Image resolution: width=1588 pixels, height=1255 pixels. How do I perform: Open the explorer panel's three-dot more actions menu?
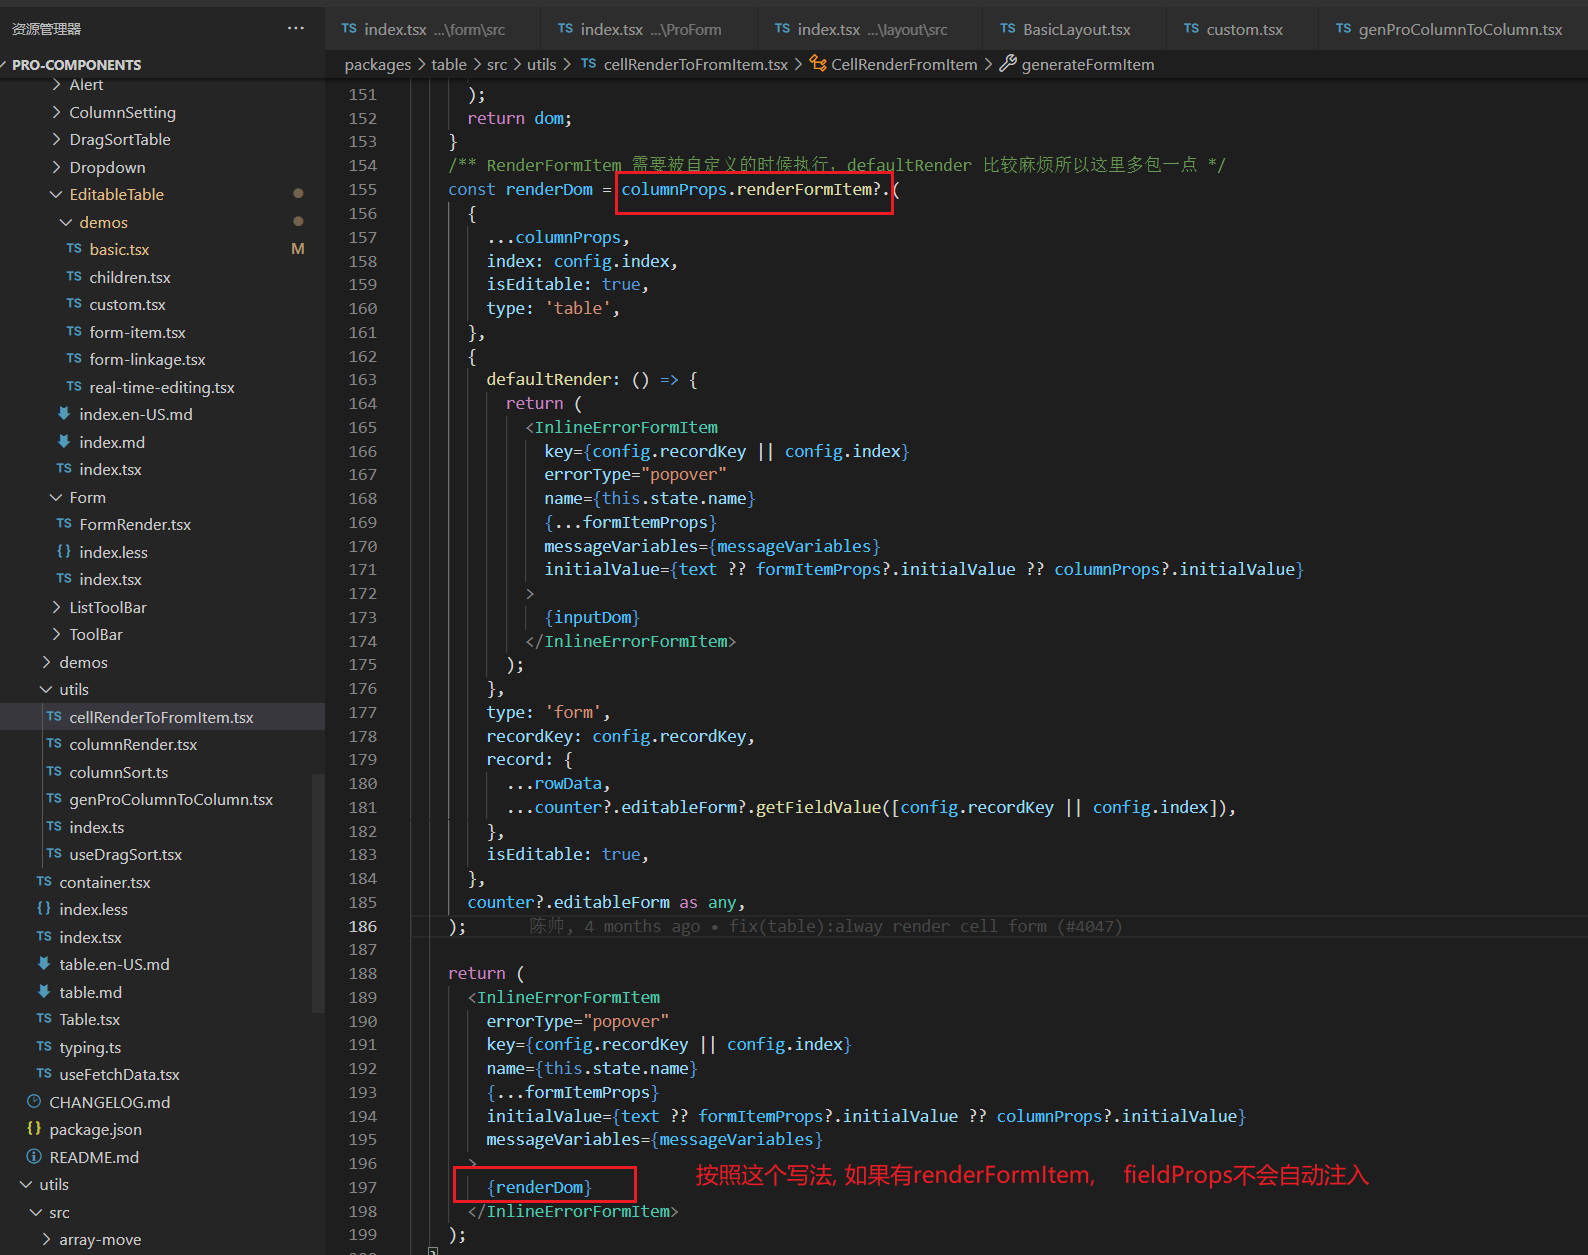pos(295,28)
